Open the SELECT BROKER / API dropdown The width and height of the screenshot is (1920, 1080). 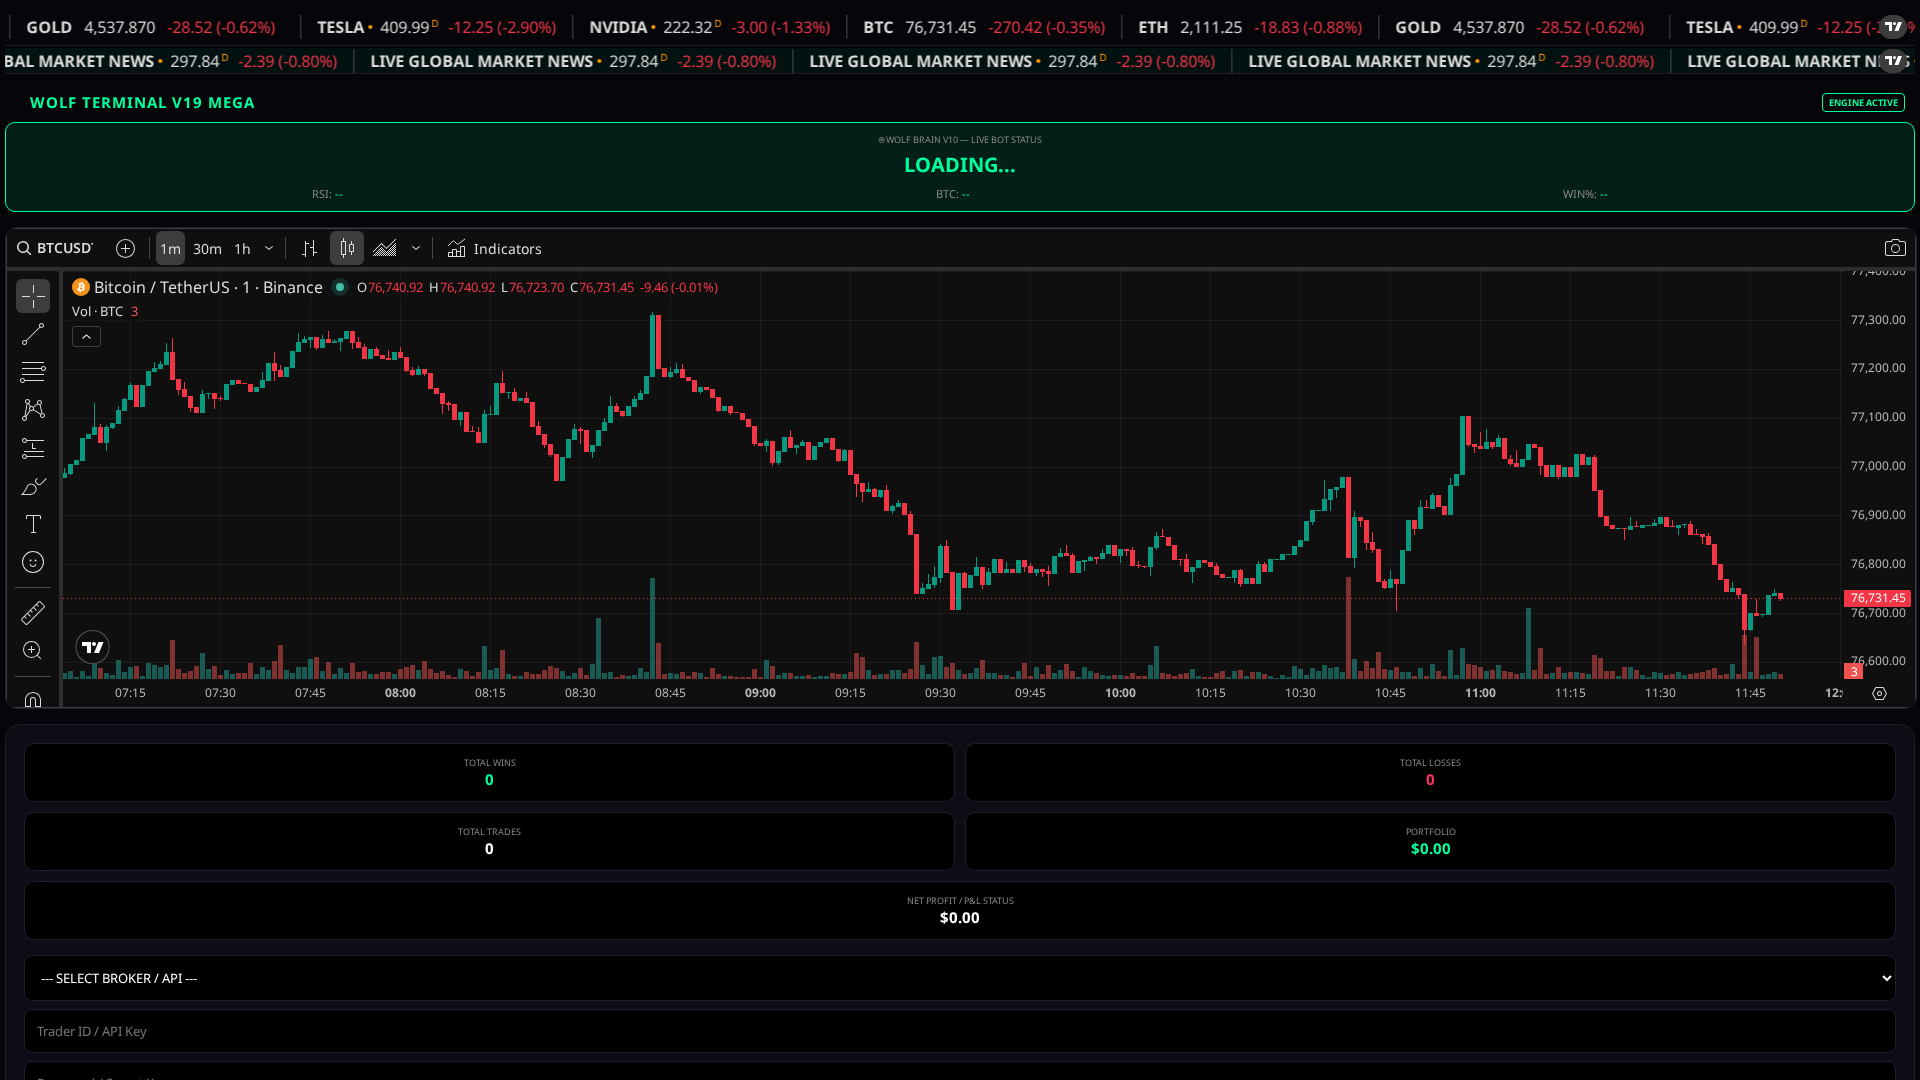coord(960,978)
